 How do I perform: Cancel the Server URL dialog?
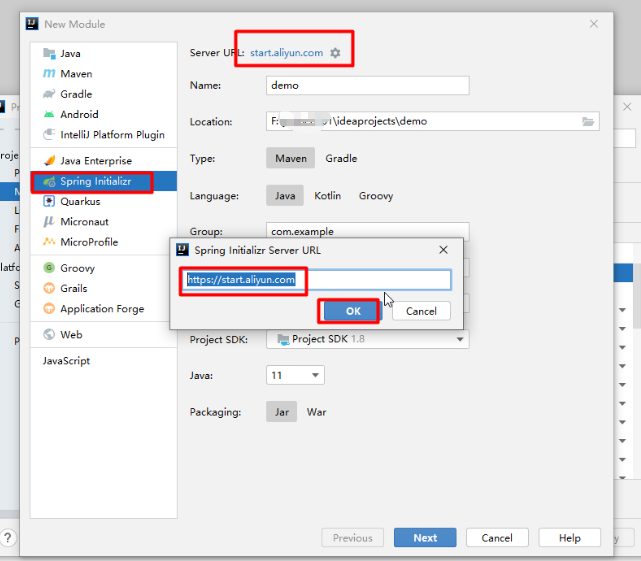tap(421, 311)
